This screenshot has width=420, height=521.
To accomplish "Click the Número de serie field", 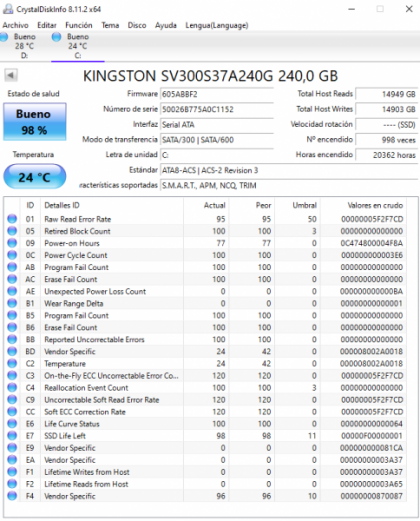I will coord(217,109).
